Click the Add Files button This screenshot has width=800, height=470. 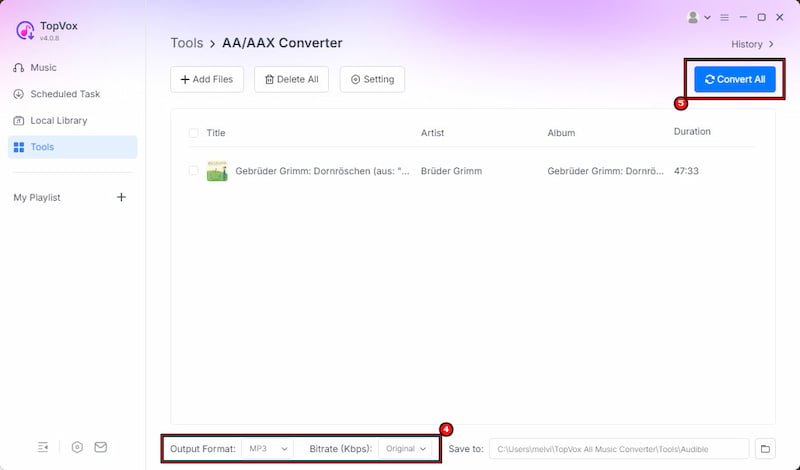(x=207, y=79)
